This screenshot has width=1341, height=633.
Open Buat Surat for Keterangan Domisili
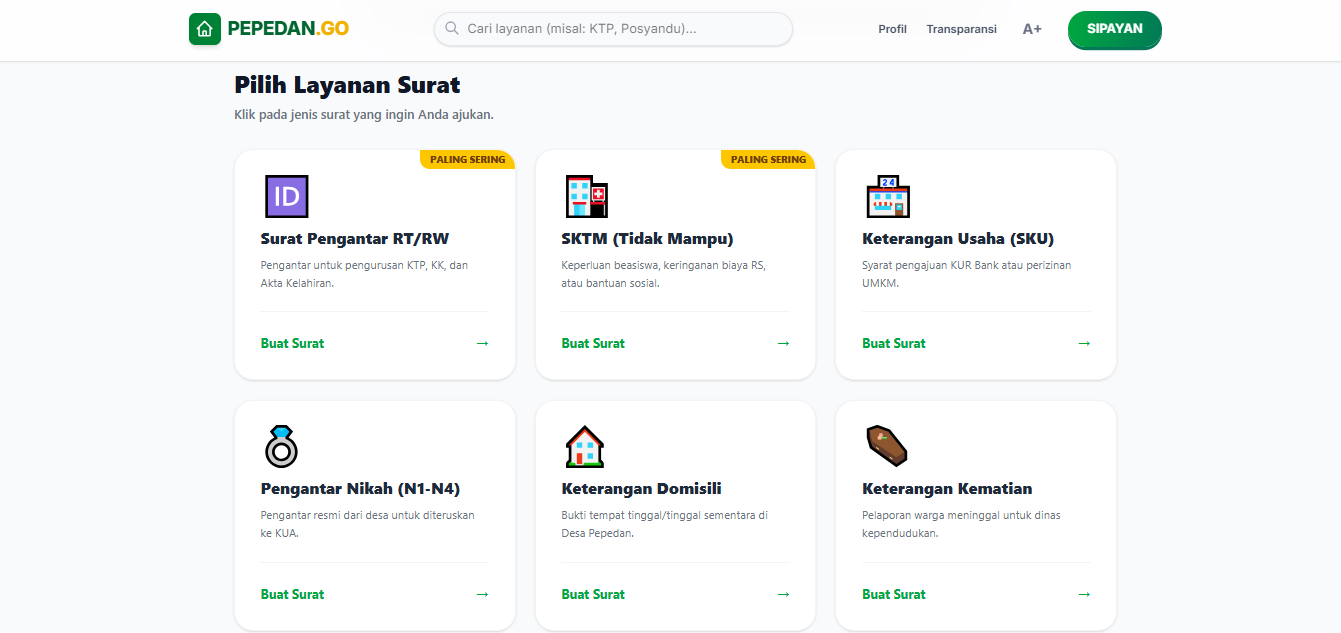tap(592, 594)
